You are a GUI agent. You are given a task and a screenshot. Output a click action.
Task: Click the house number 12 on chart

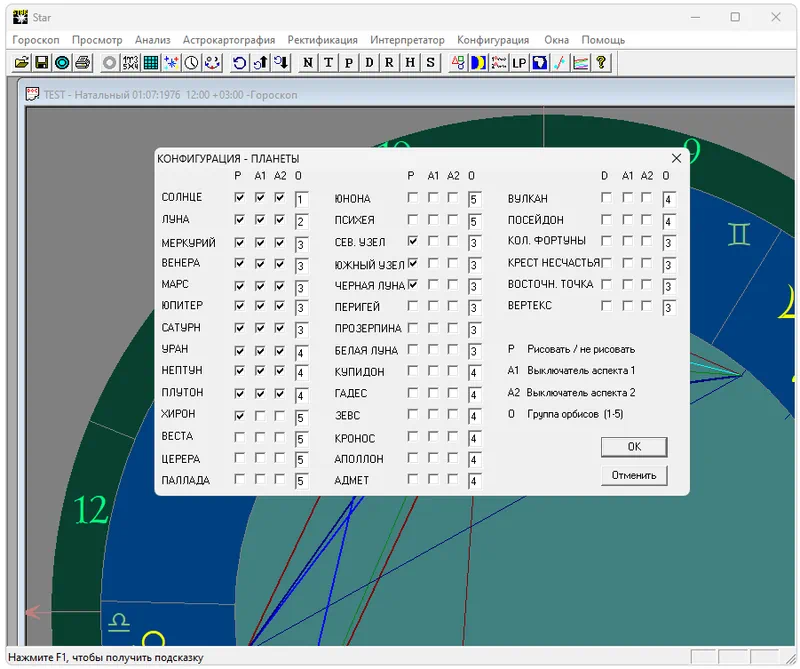point(91,510)
